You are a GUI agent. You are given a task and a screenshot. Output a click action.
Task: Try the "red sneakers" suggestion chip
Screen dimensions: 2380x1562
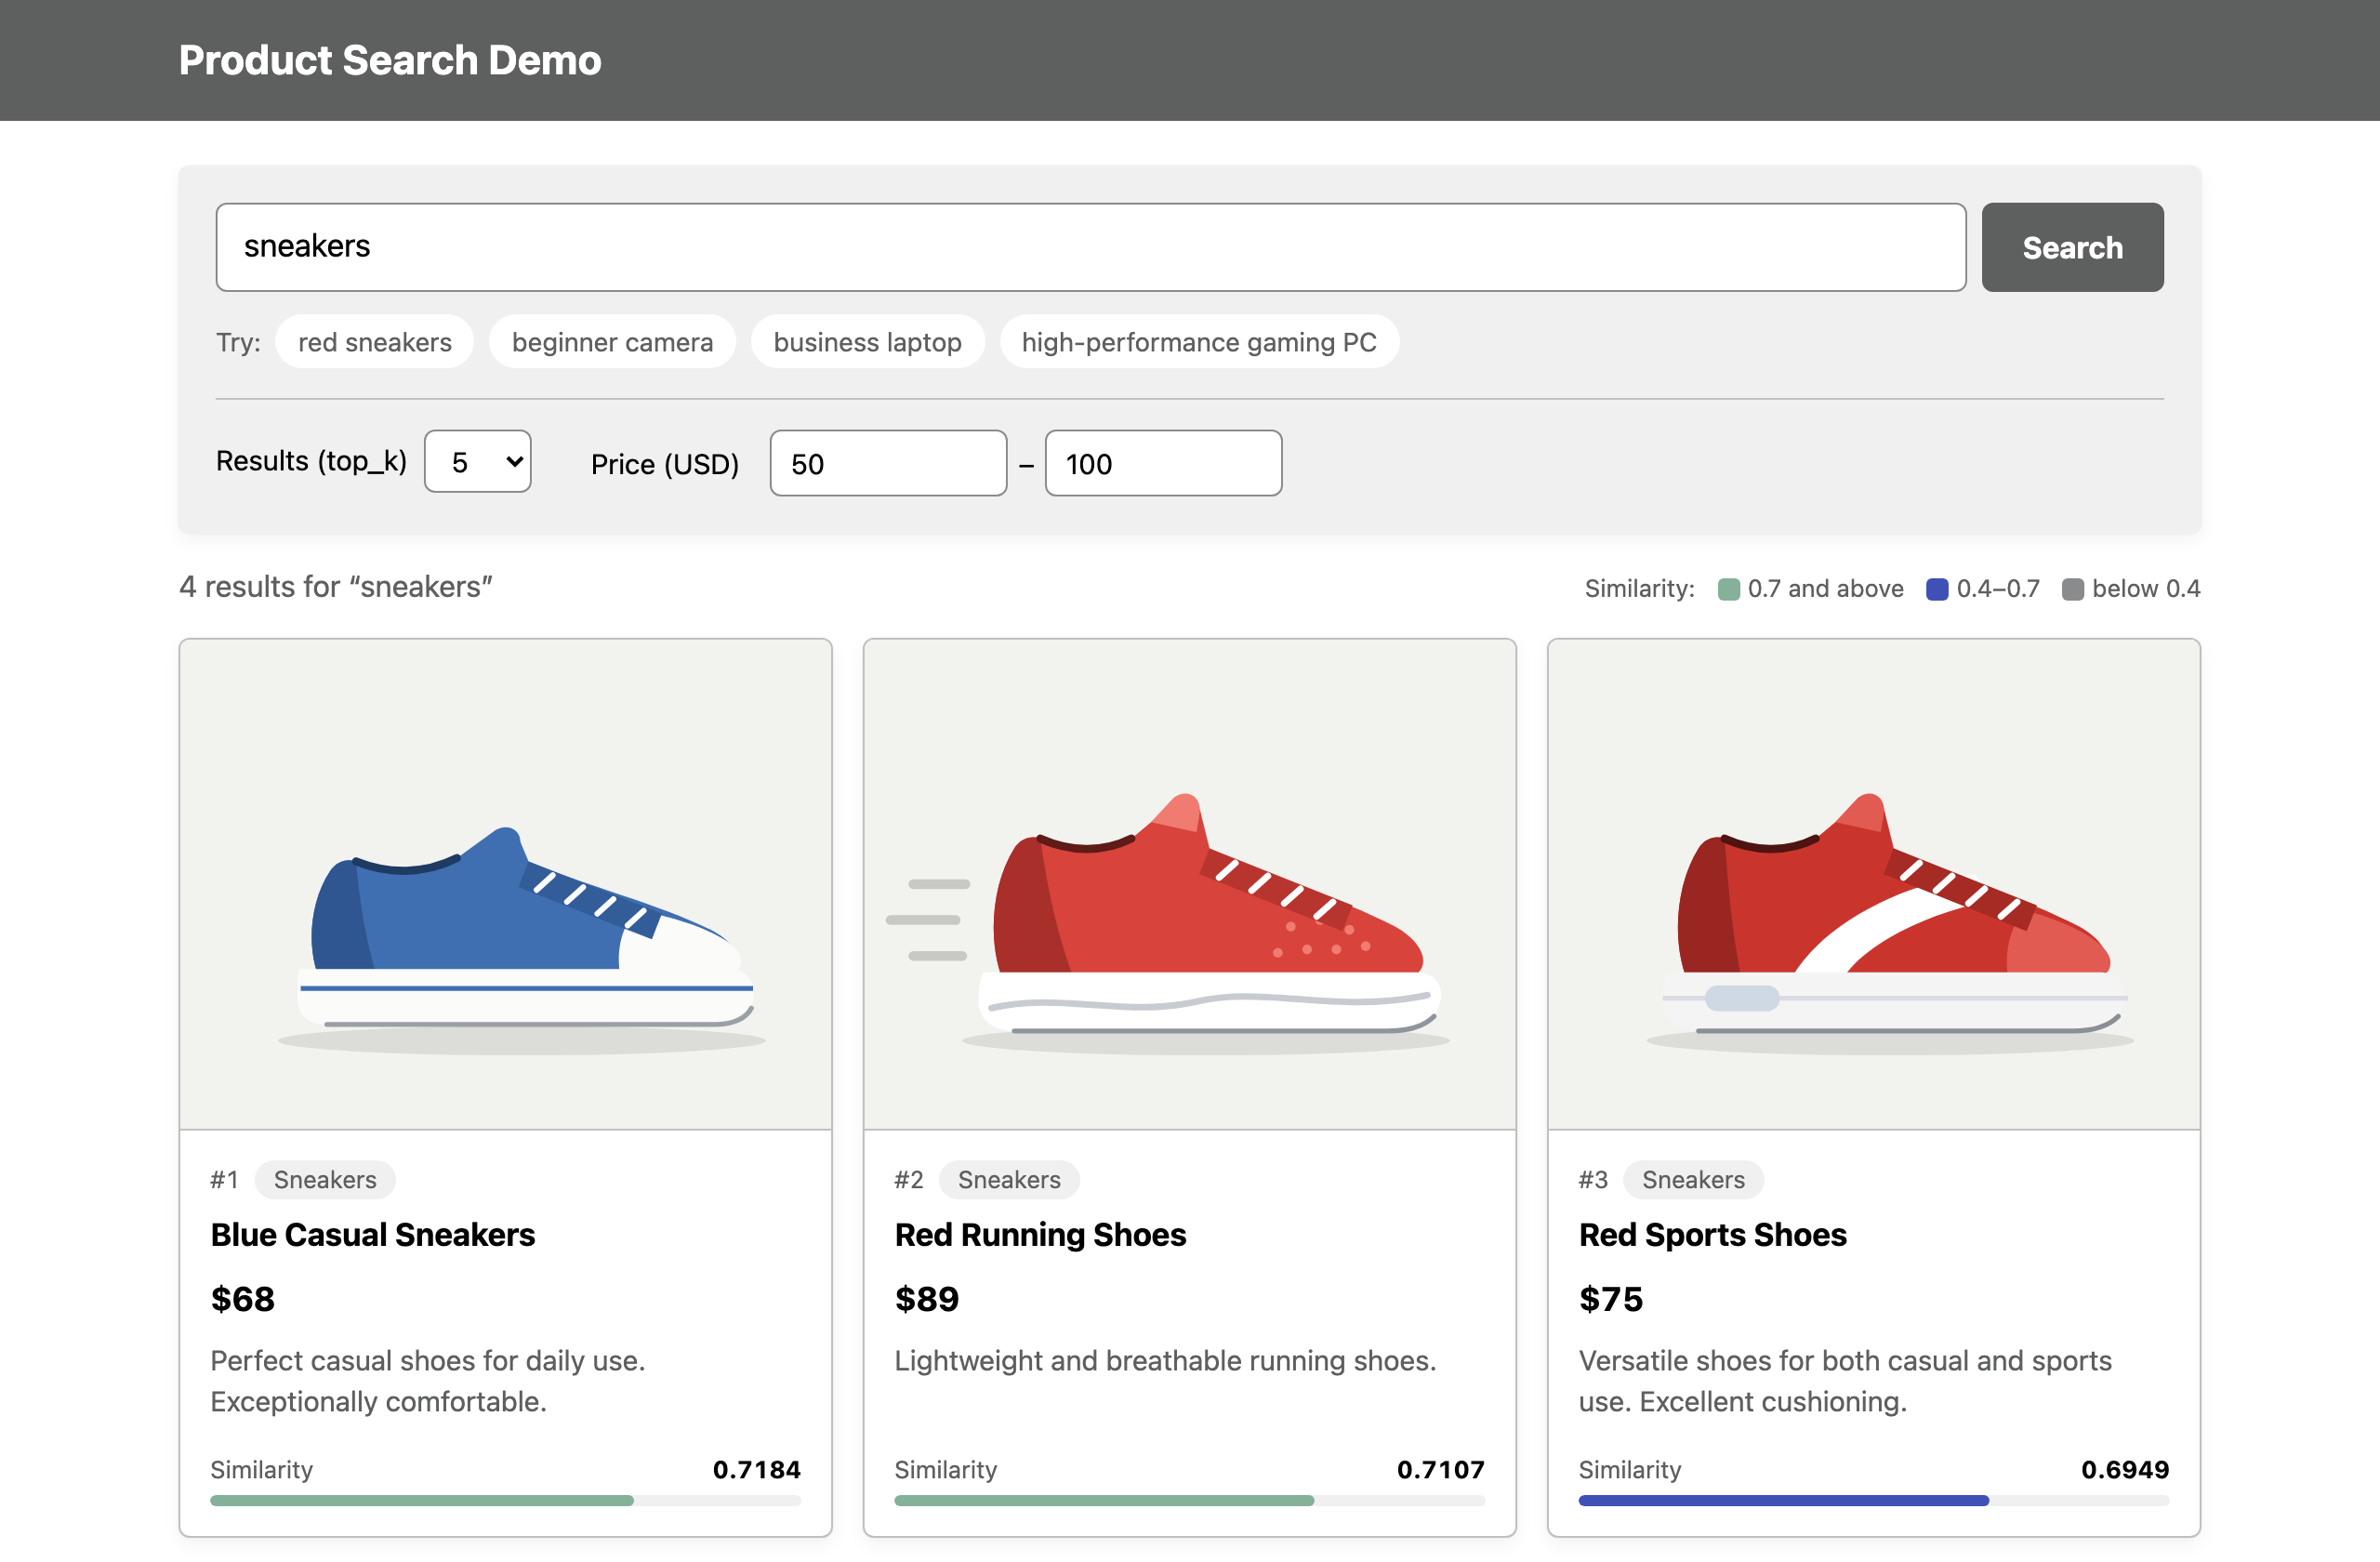[x=375, y=342]
